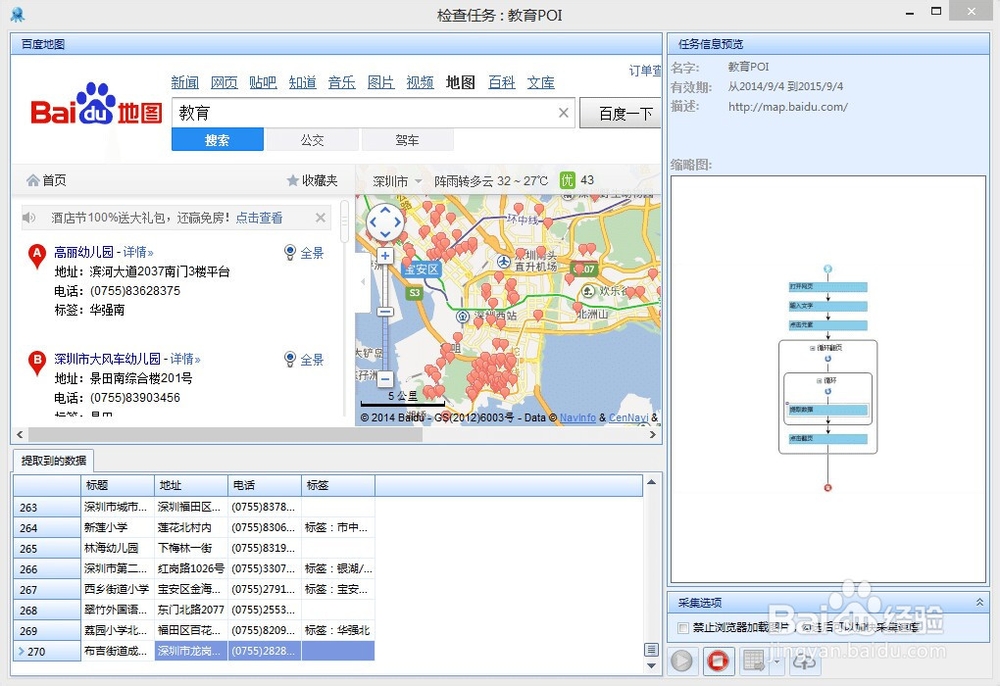This screenshot has height=686, width=1000.
Task: Click data table scroll down arrow
Action: point(651,666)
